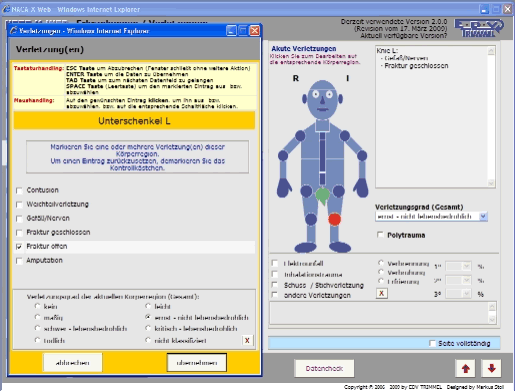Select the red left knee on body figure
515x391 pixels.
pos(334,219)
